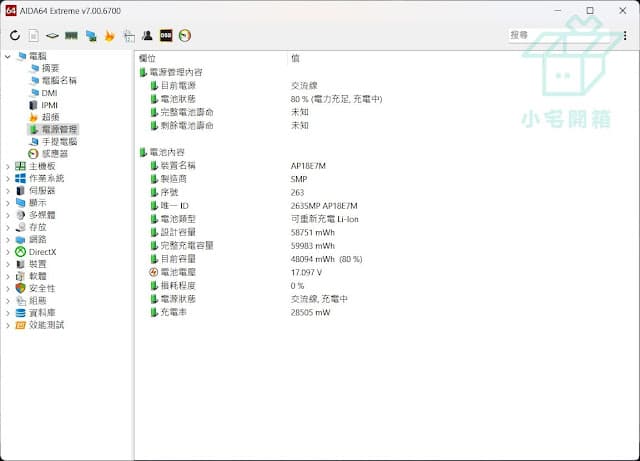The image size is (640, 461).
Task: Expand the 伺服器 tree node
Action: [x=7, y=191]
